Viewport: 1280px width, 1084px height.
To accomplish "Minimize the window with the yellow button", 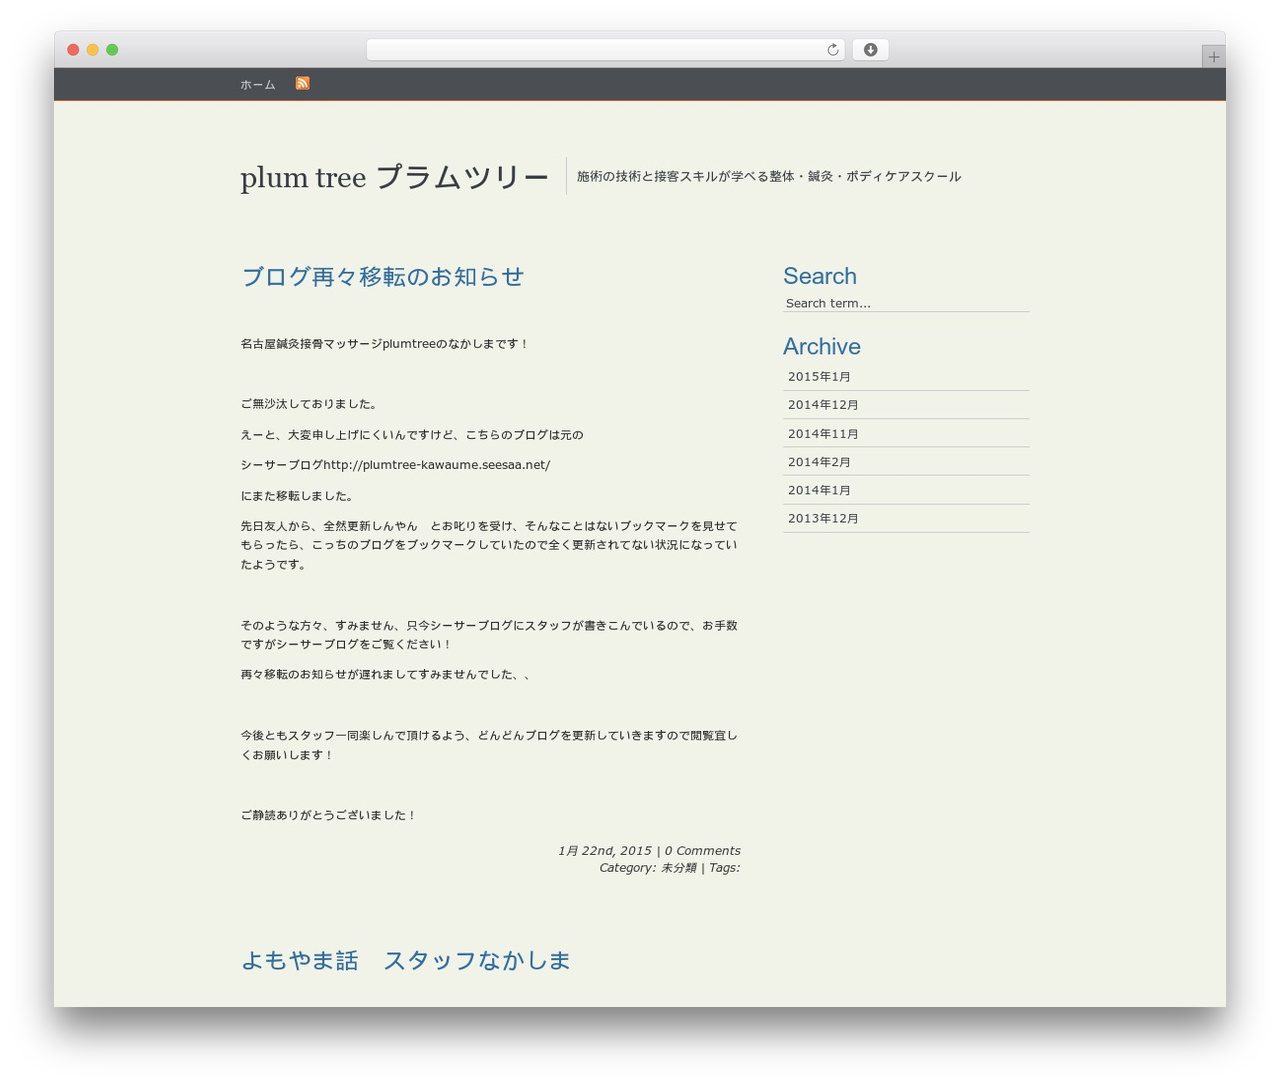I will click(x=93, y=50).
